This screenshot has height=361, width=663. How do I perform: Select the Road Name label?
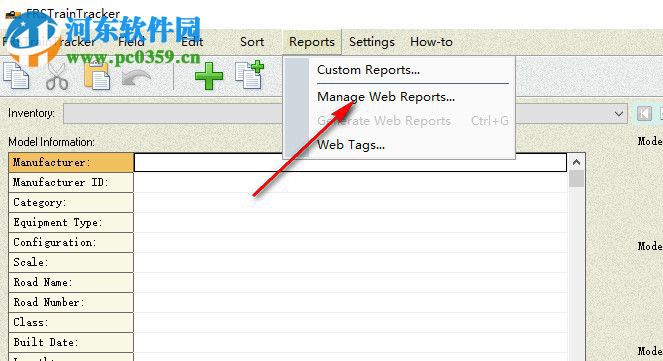pos(71,282)
